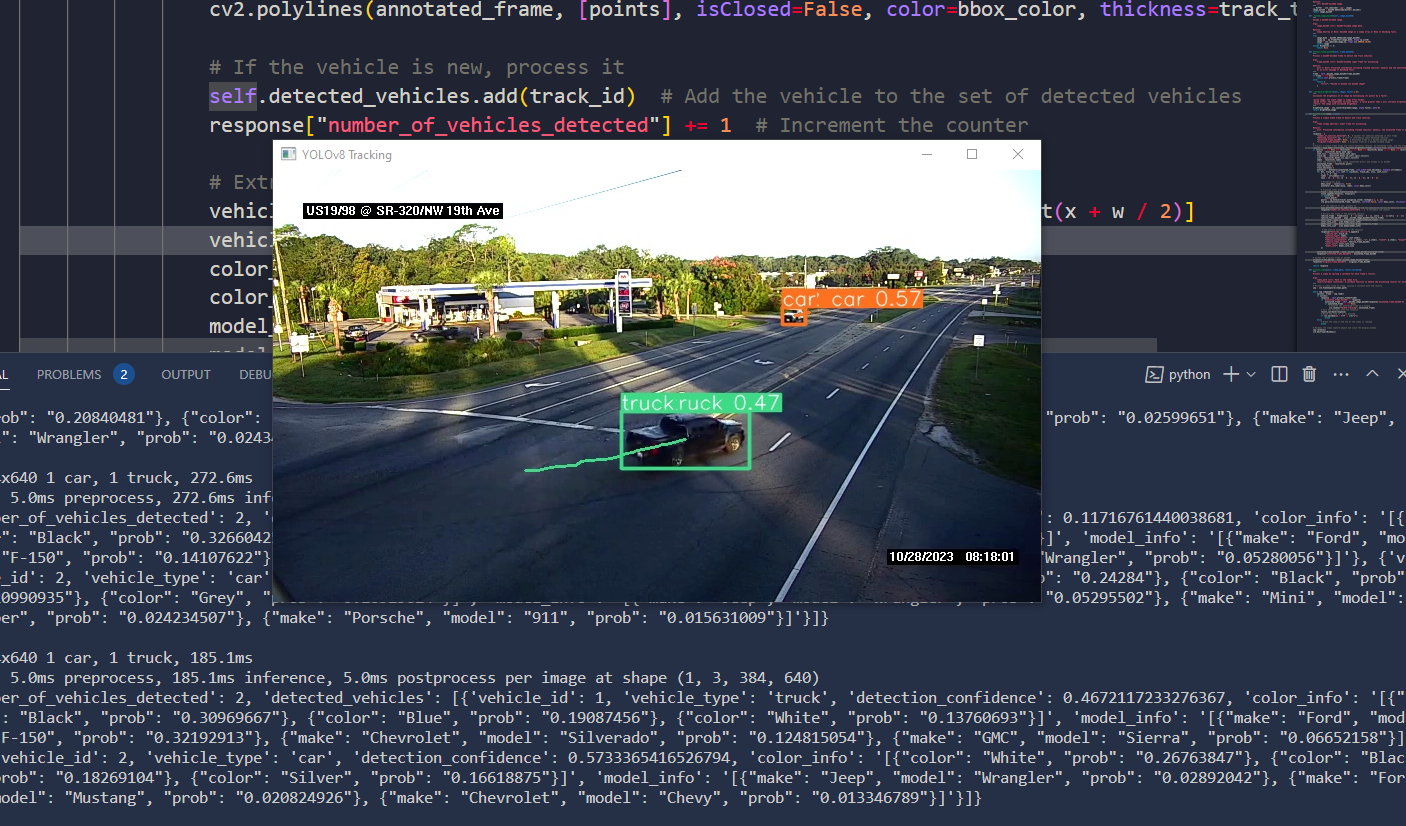Click the highlighted 'self' keyword in code
Screen dimensions: 1406x826
233,96
